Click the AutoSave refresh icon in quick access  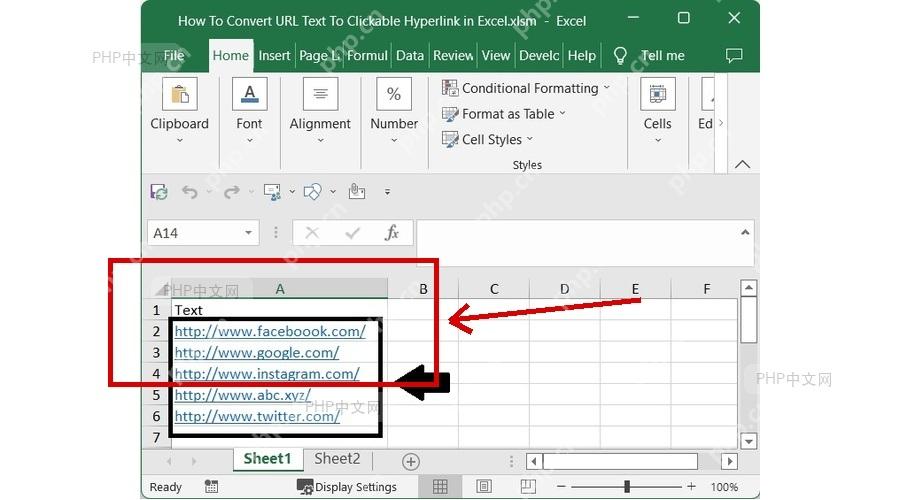tap(159, 192)
